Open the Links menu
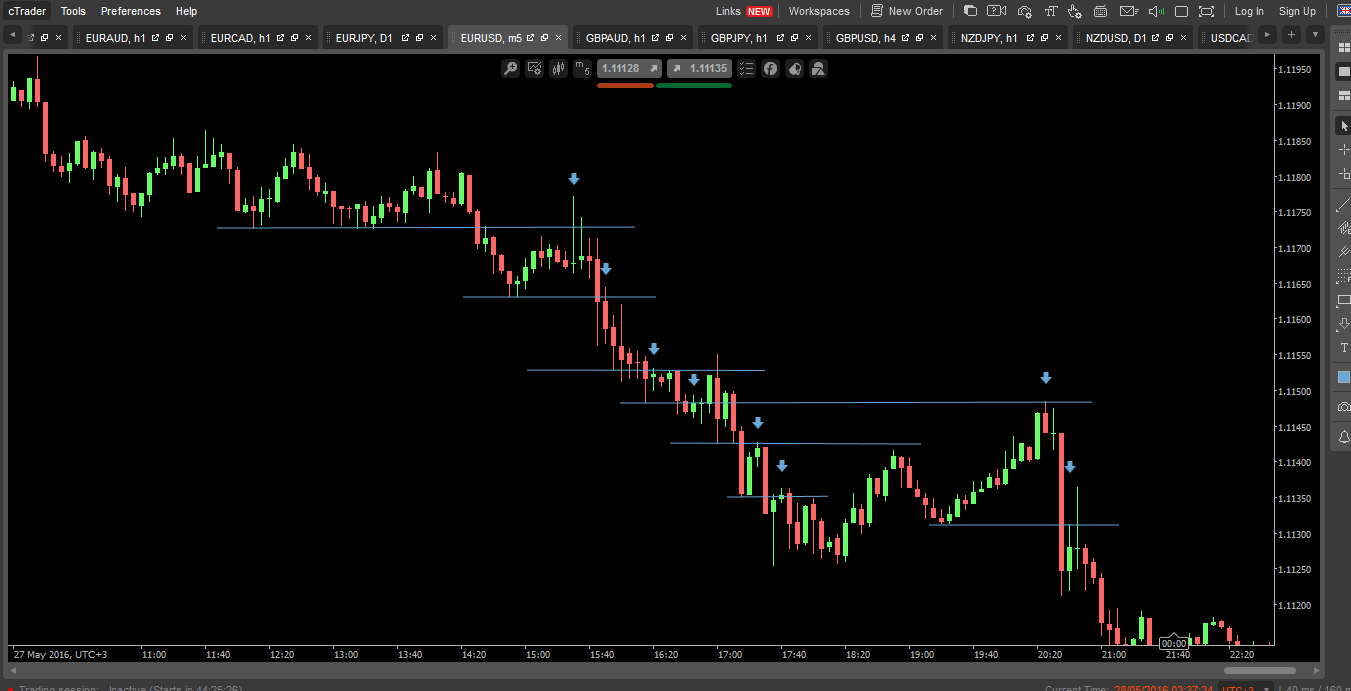Screen dimensions: 1351x691 [x=744, y=11]
